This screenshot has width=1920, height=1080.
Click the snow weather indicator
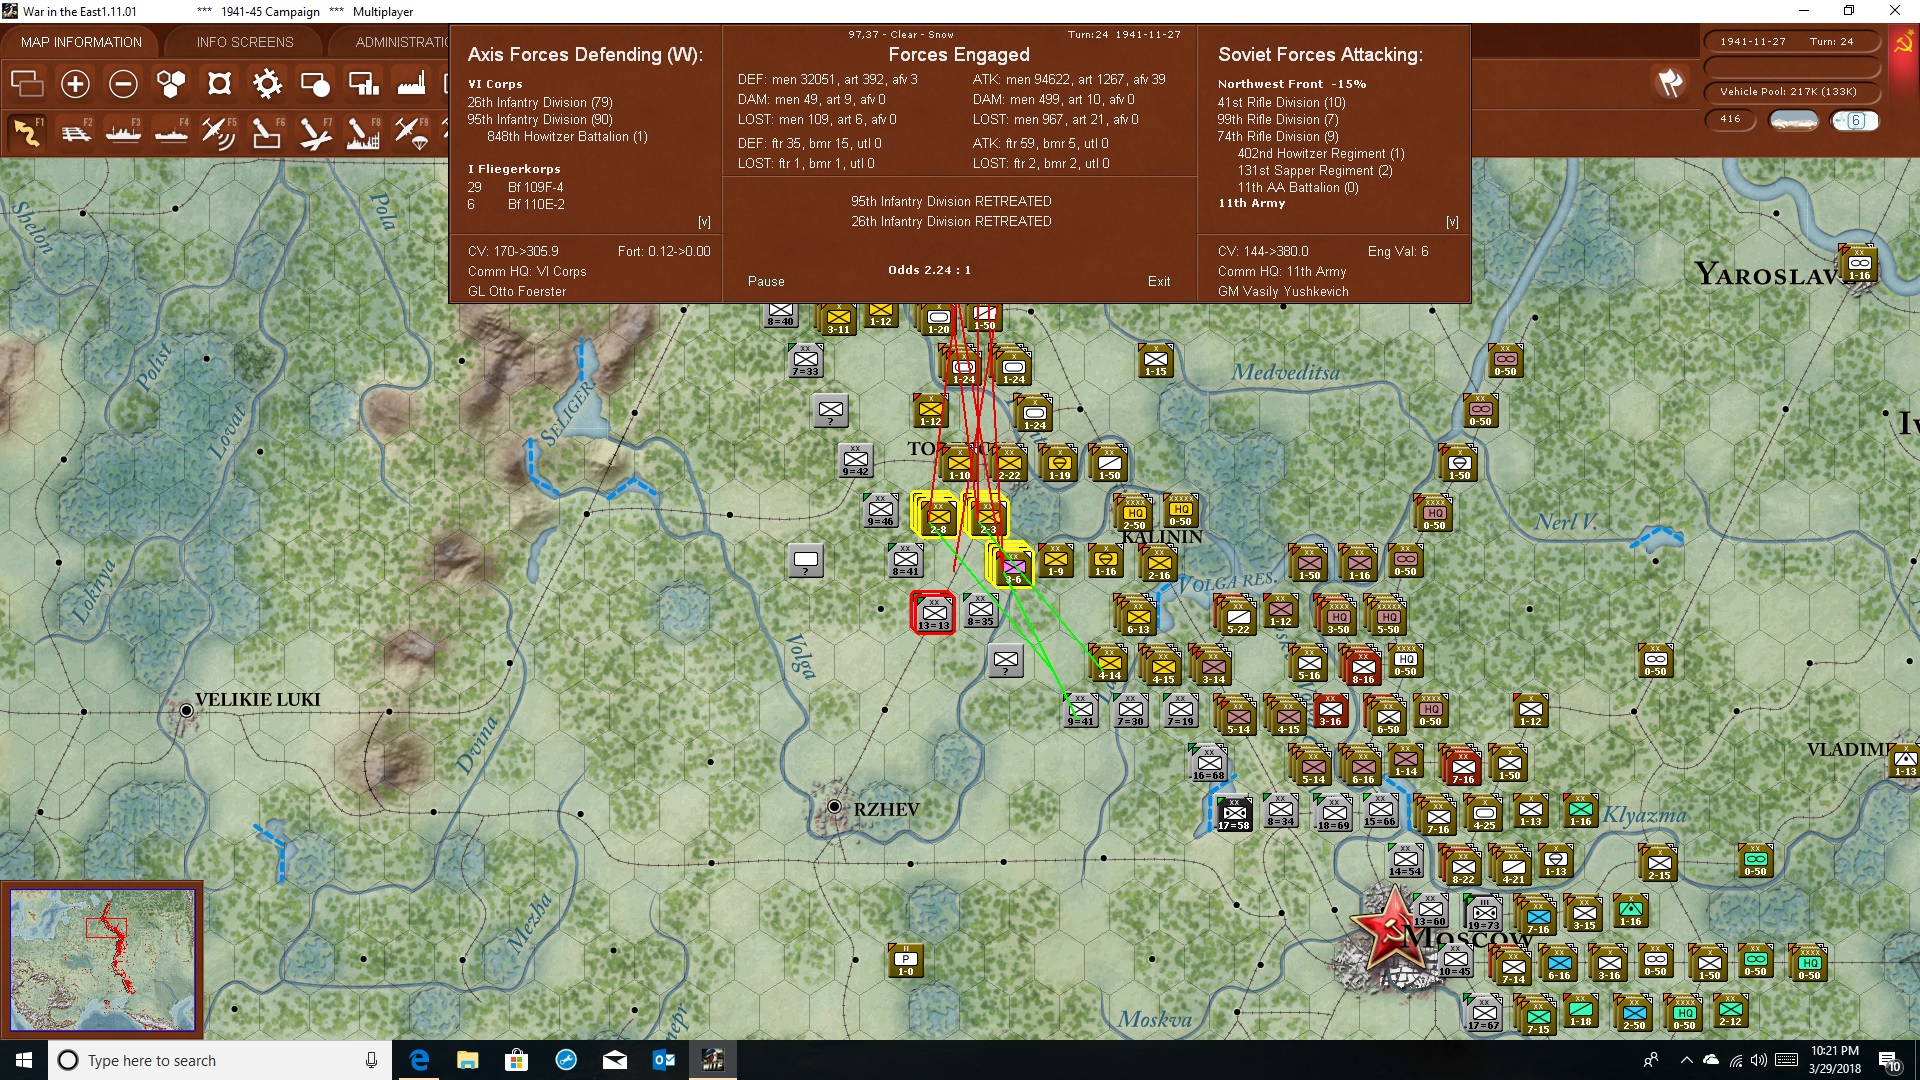tap(1794, 120)
